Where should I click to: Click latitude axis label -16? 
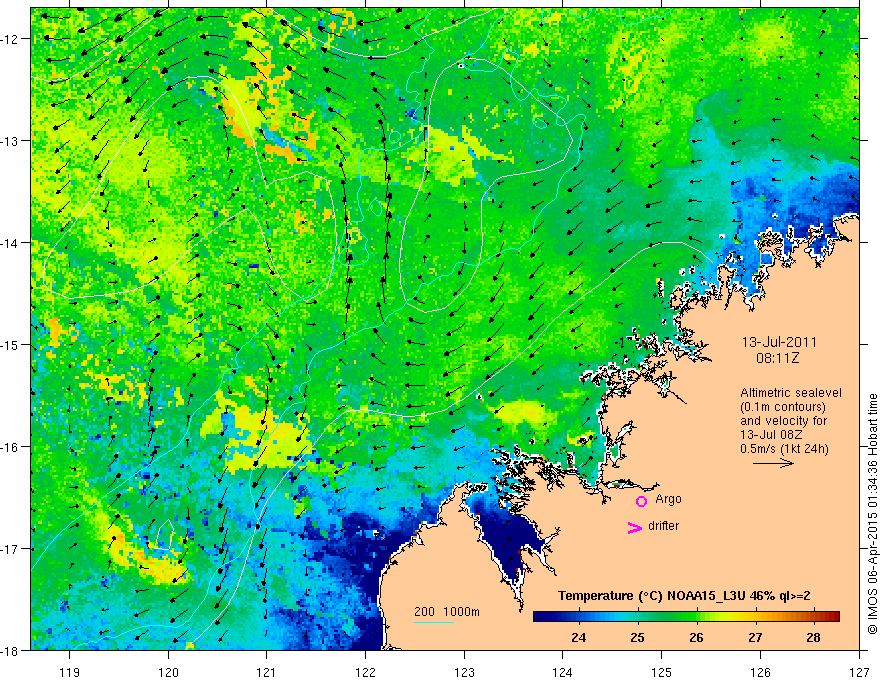(x=10, y=447)
